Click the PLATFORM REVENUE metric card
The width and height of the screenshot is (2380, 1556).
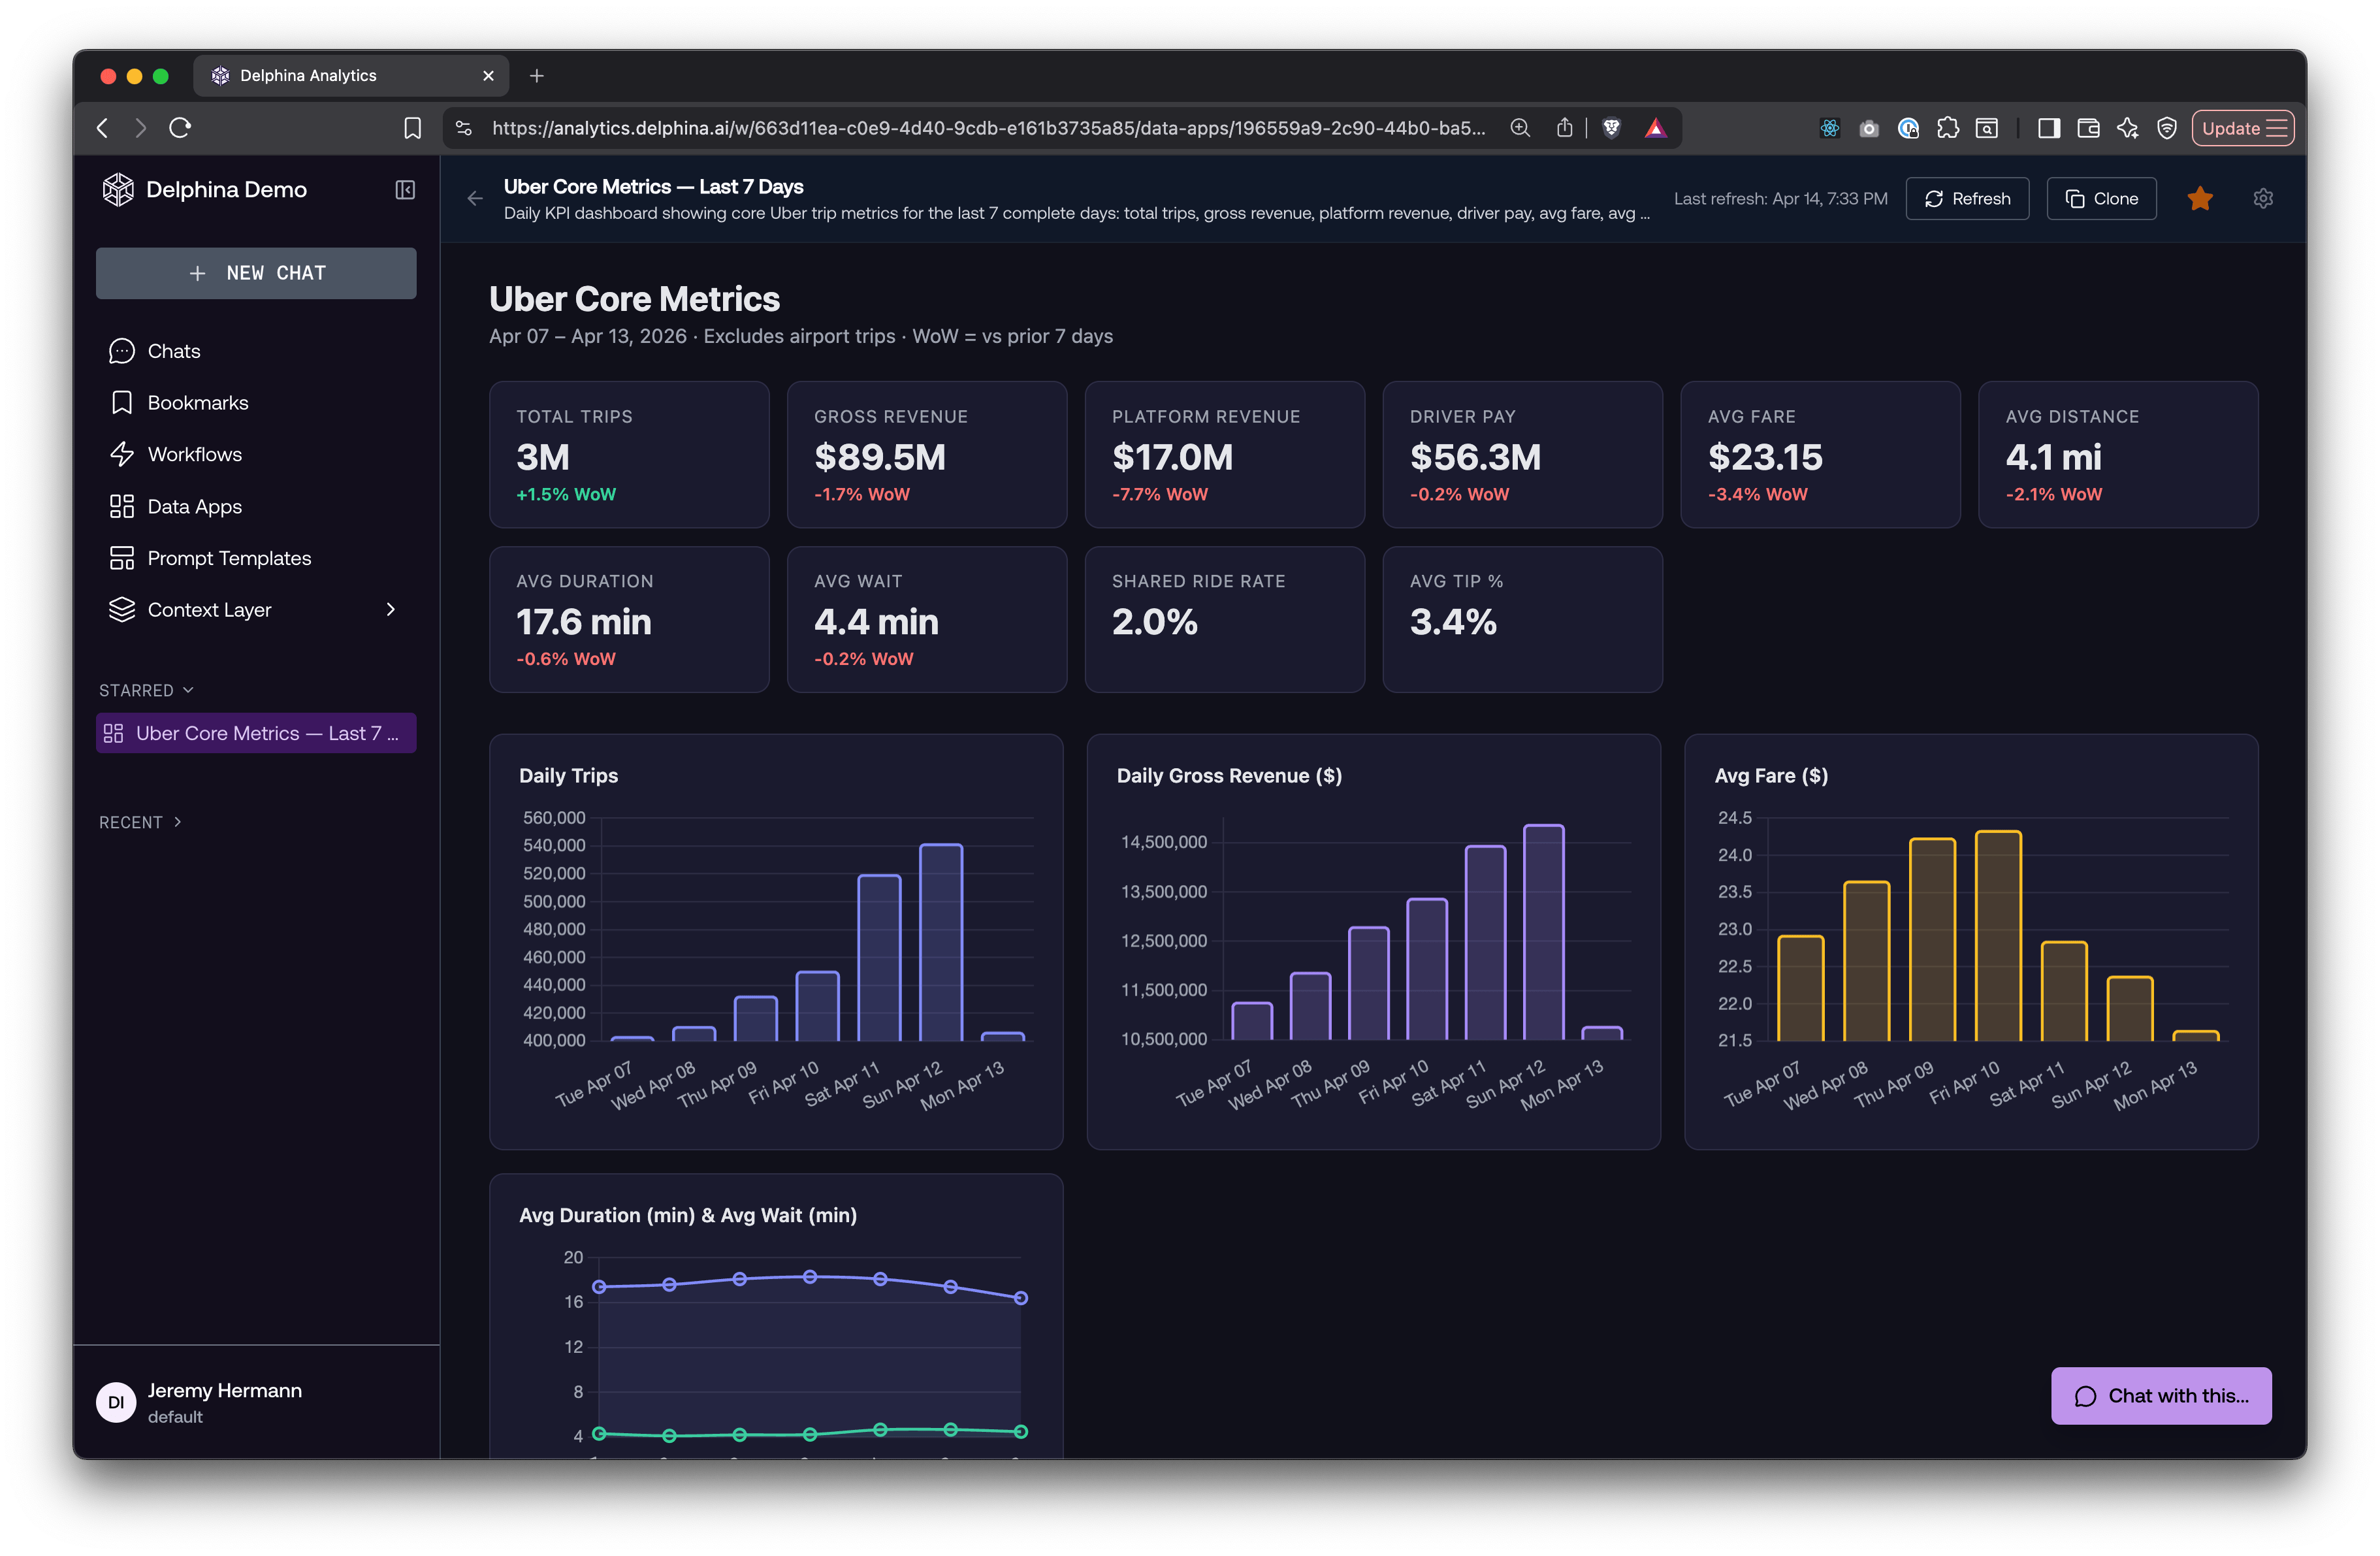point(1225,455)
